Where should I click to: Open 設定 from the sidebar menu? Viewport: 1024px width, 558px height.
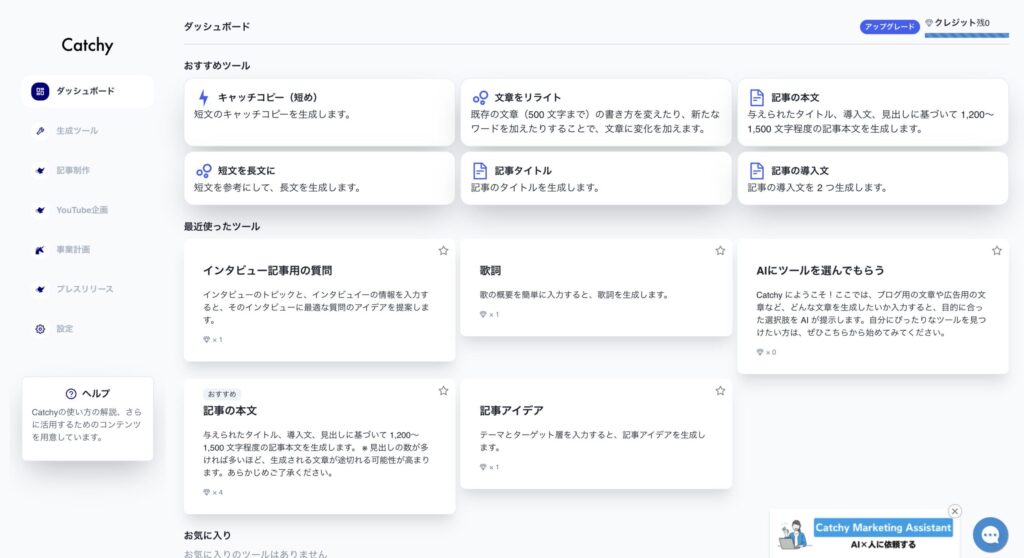pos(64,329)
